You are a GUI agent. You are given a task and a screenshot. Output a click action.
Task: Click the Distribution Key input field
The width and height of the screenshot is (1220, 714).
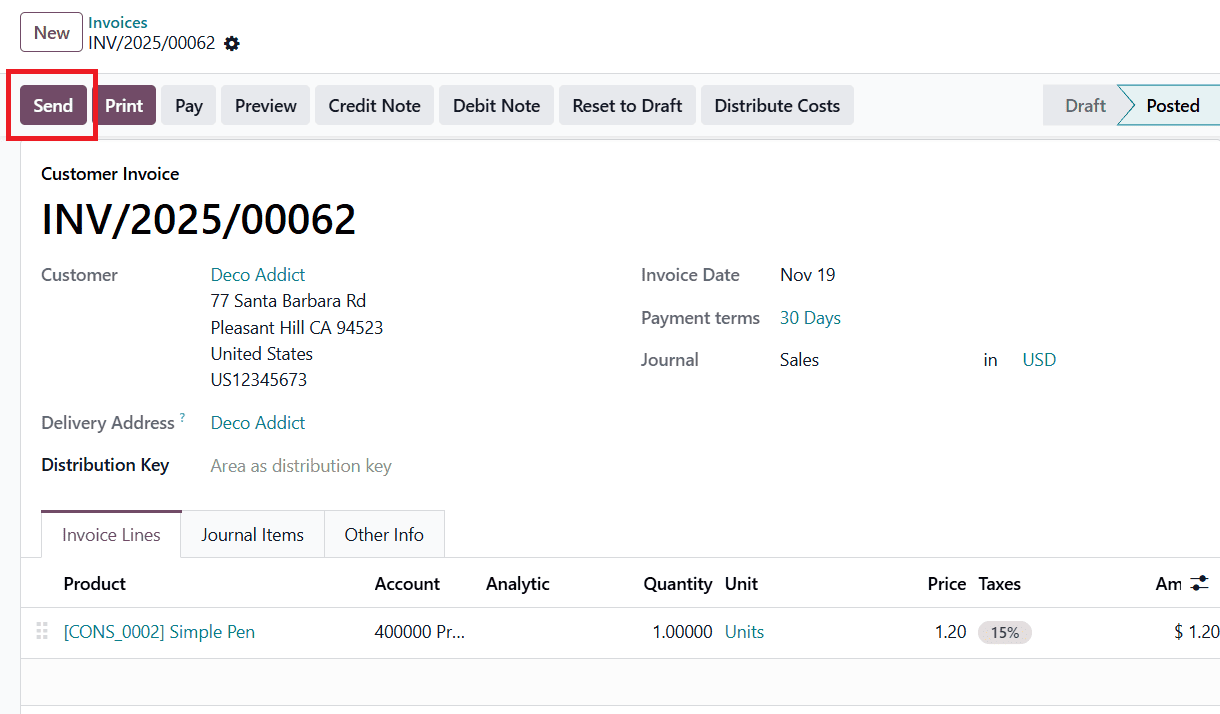[300, 465]
